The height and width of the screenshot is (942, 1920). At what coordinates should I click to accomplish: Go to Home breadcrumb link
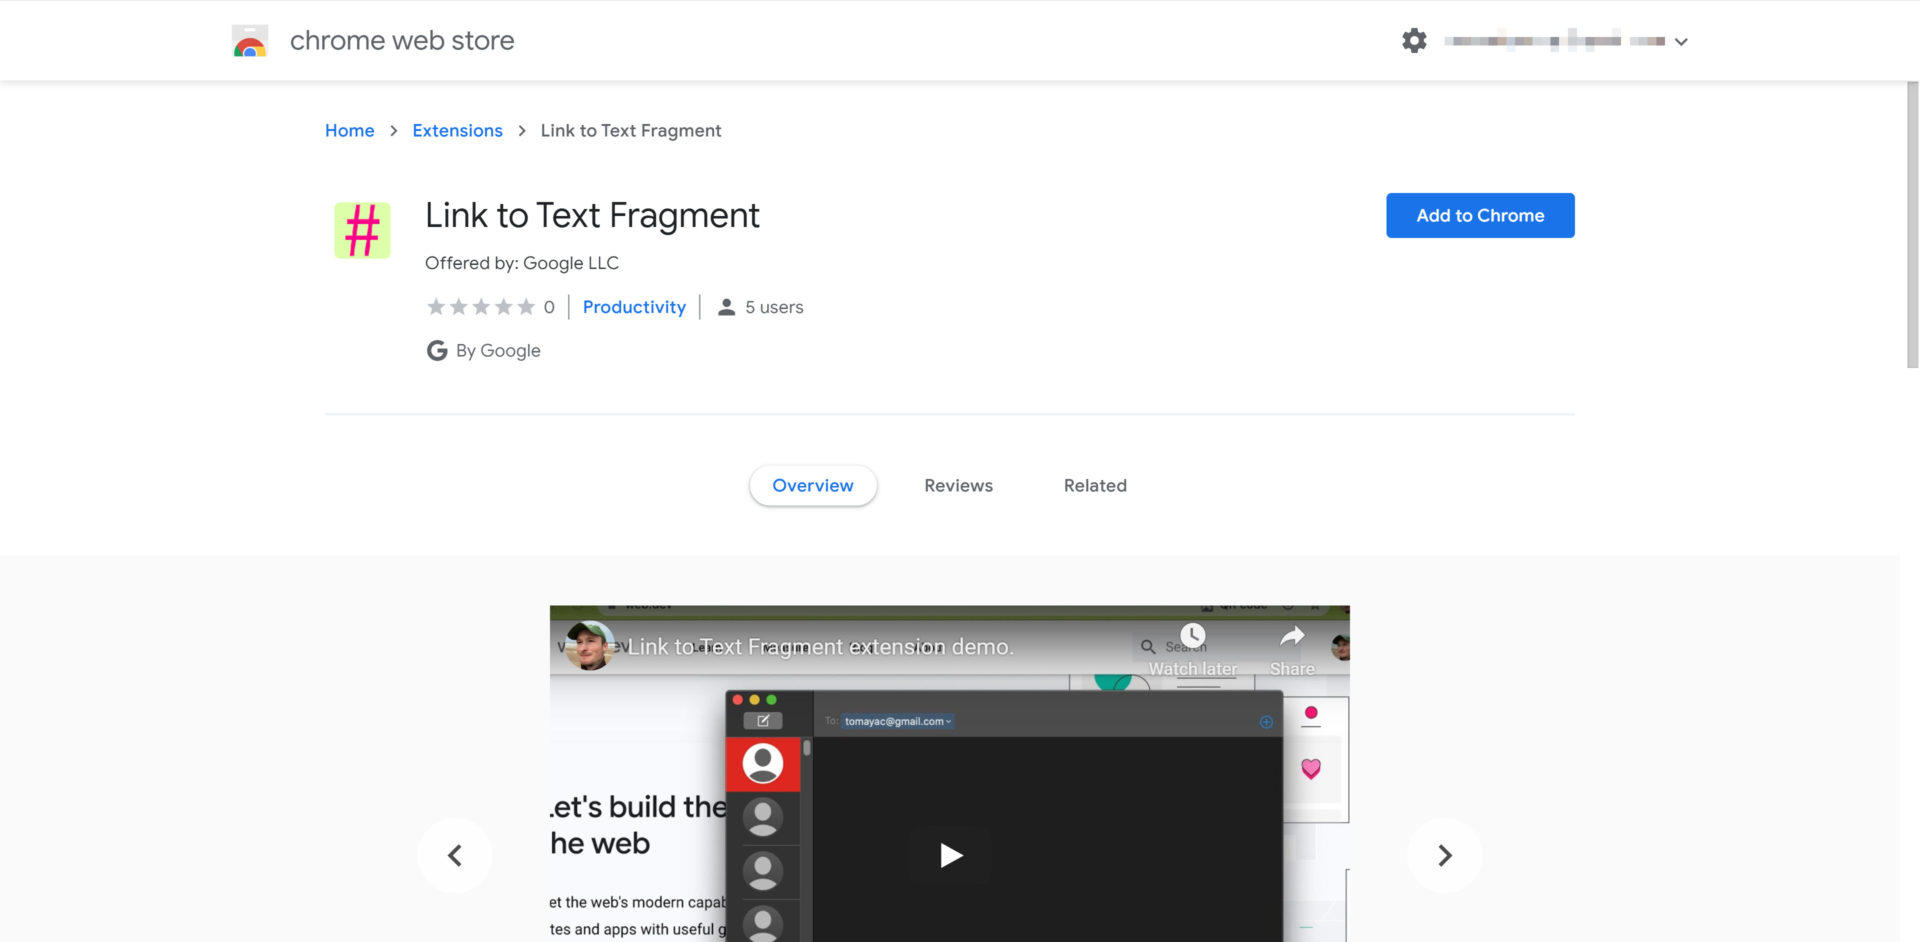click(349, 131)
